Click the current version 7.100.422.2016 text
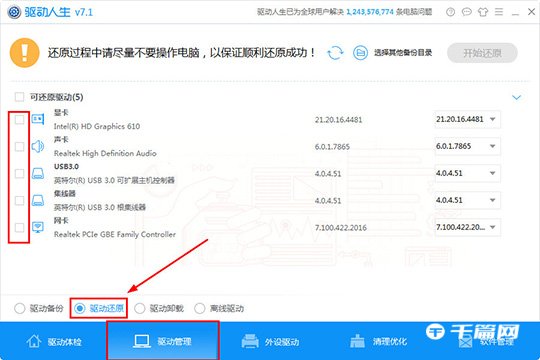540x360 pixels. (341, 228)
